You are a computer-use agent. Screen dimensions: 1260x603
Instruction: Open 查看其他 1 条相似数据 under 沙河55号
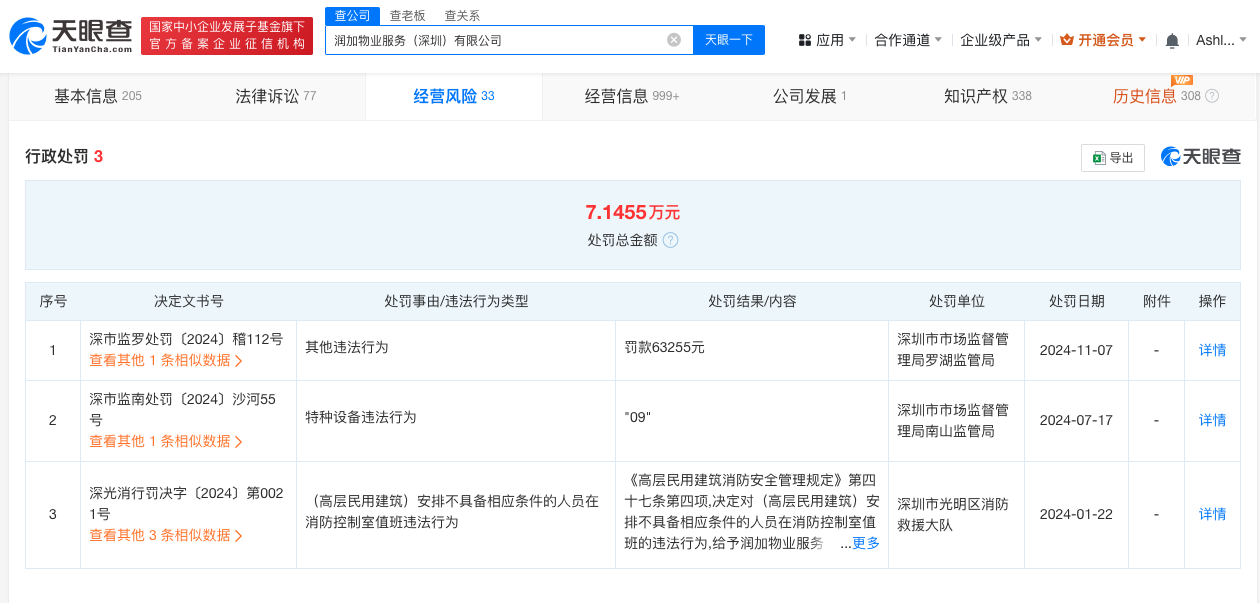click(x=166, y=441)
